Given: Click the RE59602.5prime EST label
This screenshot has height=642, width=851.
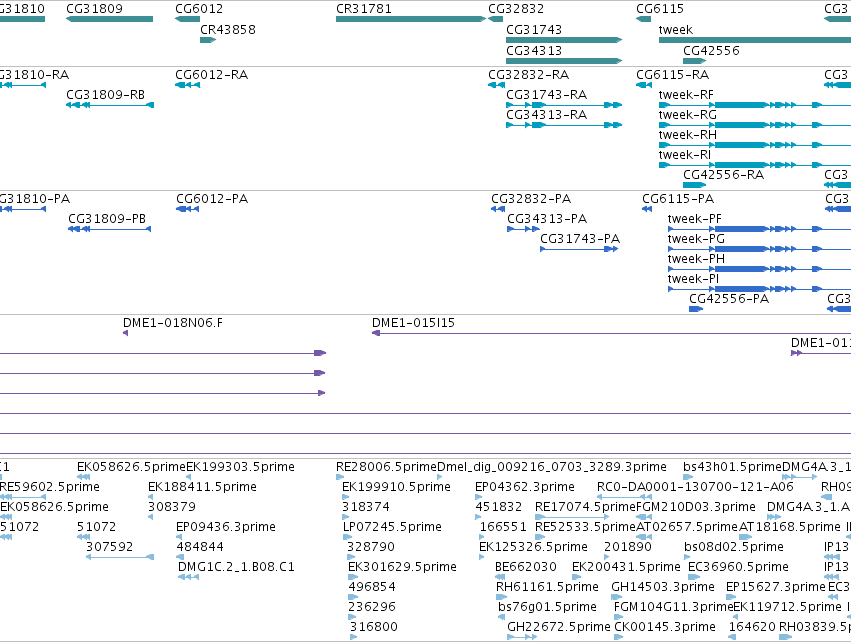Looking at the screenshot, I should [x=49, y=487].
